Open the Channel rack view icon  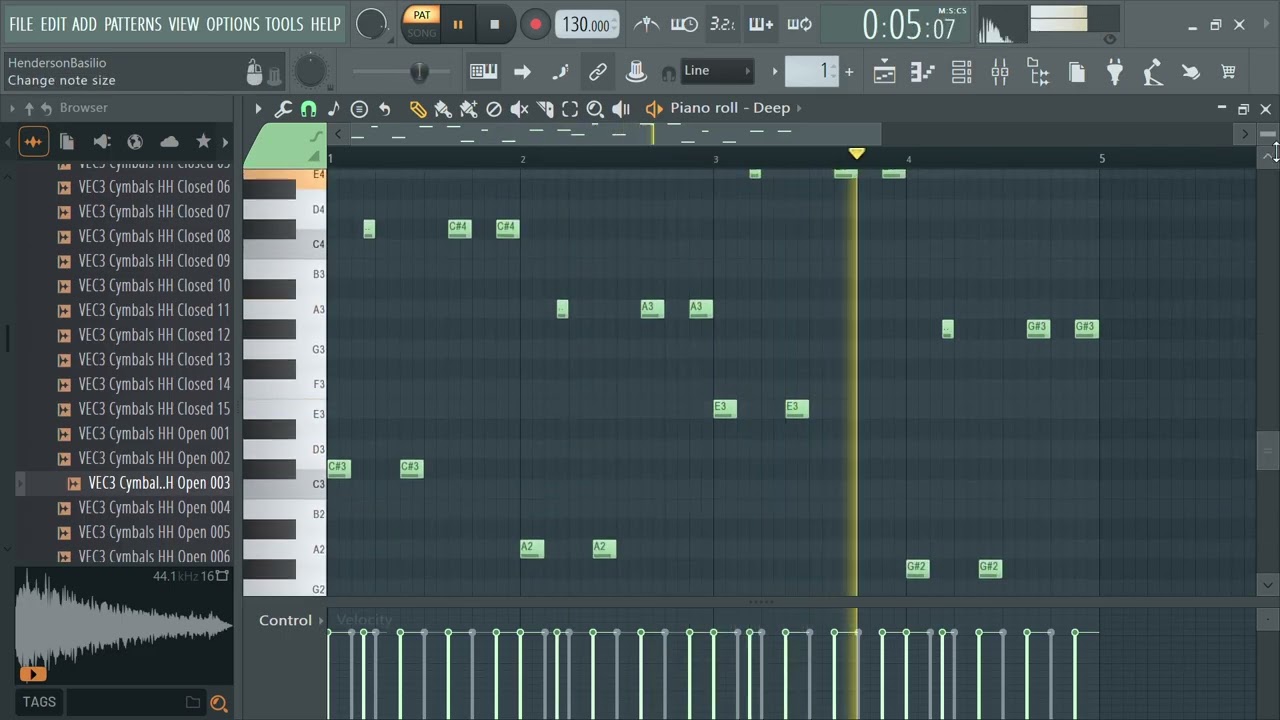[961, 72]
